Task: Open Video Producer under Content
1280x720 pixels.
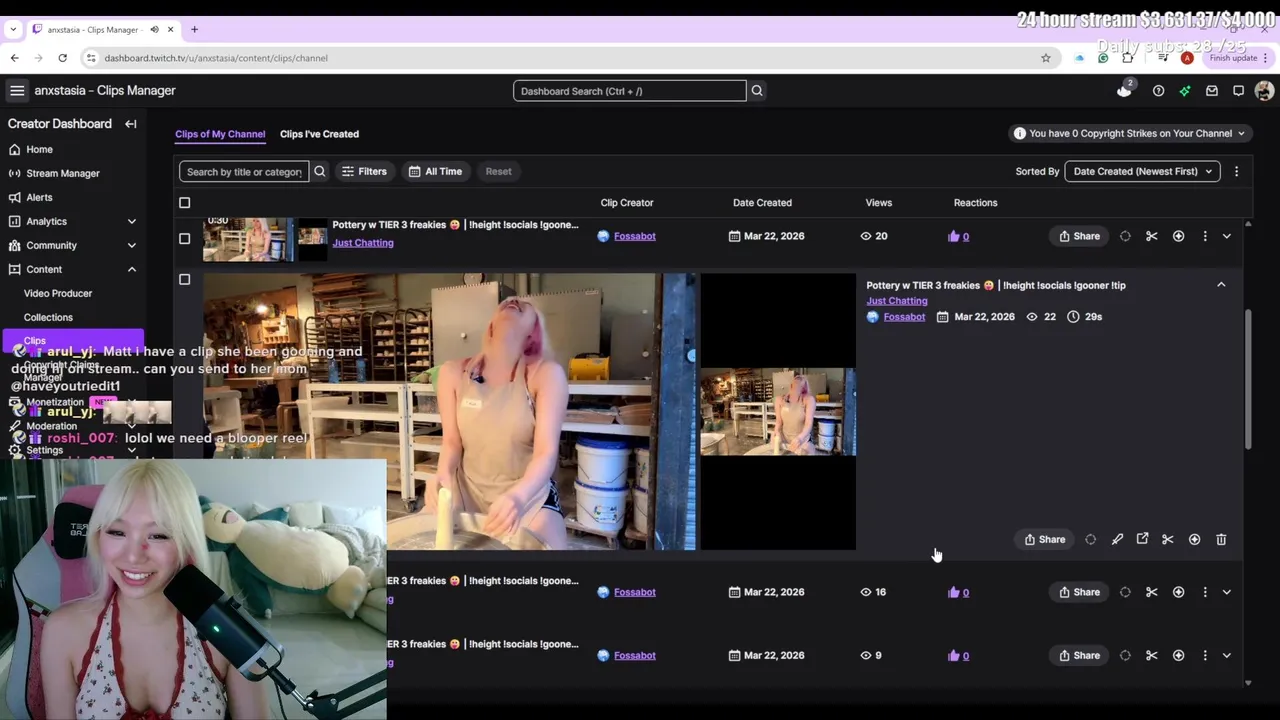Action: pos(58,293)
